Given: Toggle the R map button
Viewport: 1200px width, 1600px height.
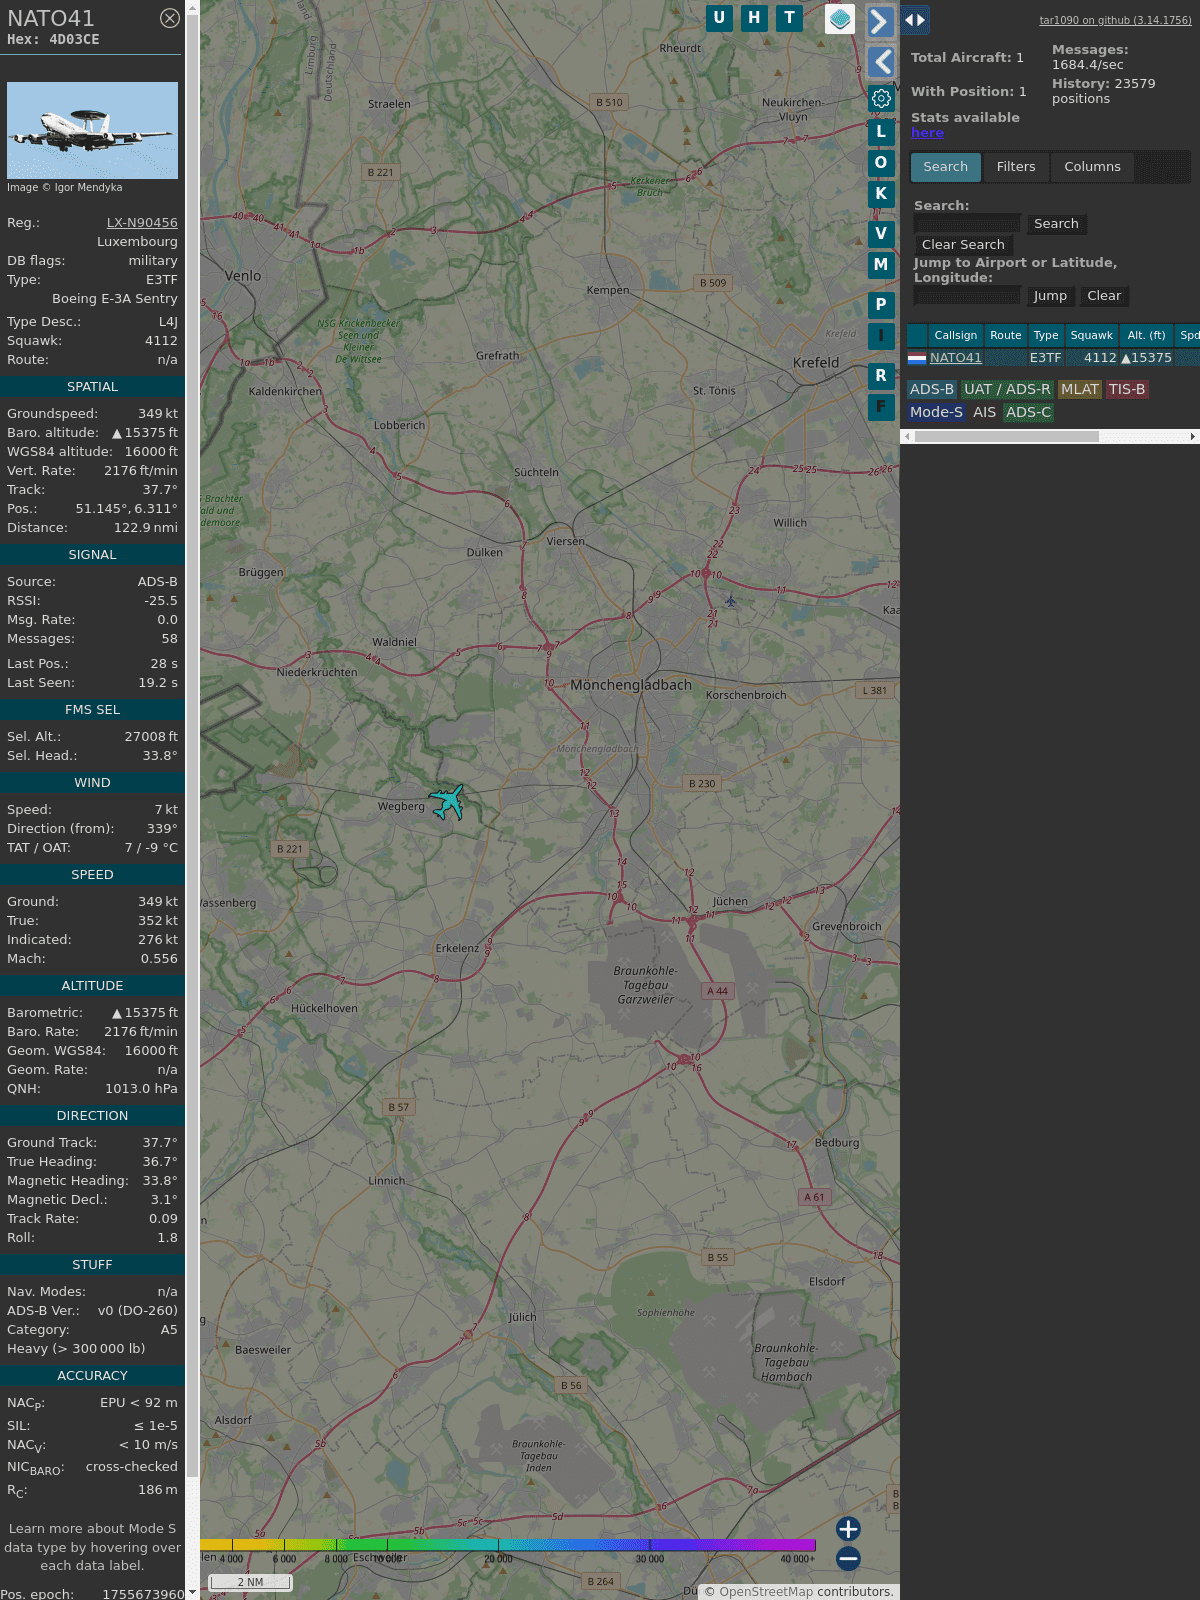Looking at the screenshot, I should coord(881,376).
